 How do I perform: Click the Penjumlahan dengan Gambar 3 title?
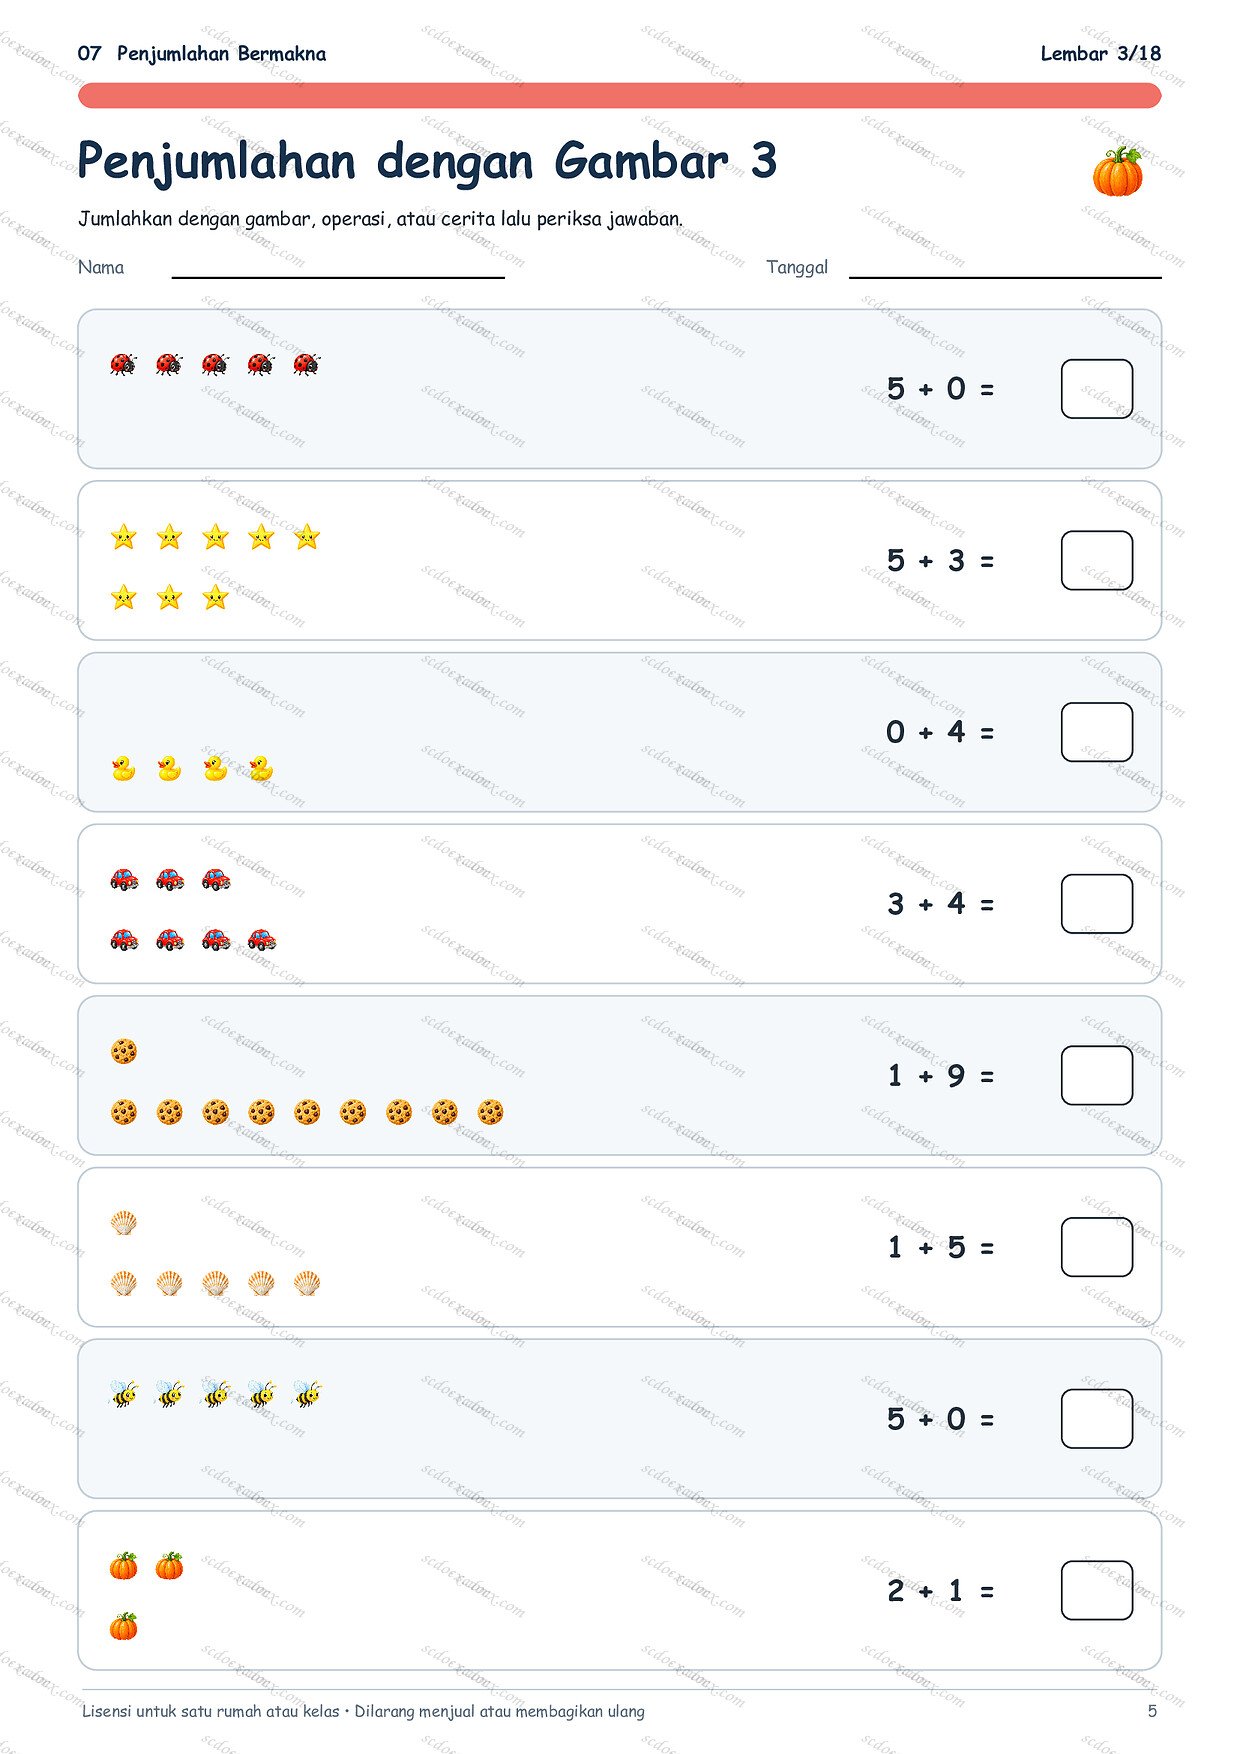click(427, 162)
